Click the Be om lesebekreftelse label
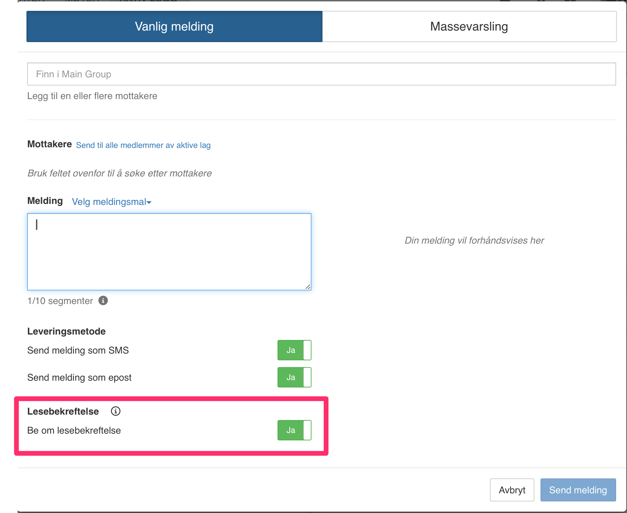The width and height of the screenshot is (627, 513). click(x=74, y=431)
